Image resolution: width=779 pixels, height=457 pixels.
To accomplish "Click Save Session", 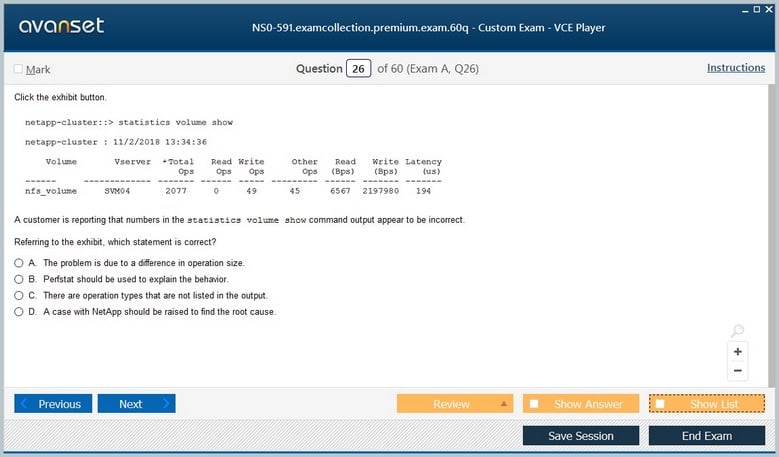I will tap(580, 436).
